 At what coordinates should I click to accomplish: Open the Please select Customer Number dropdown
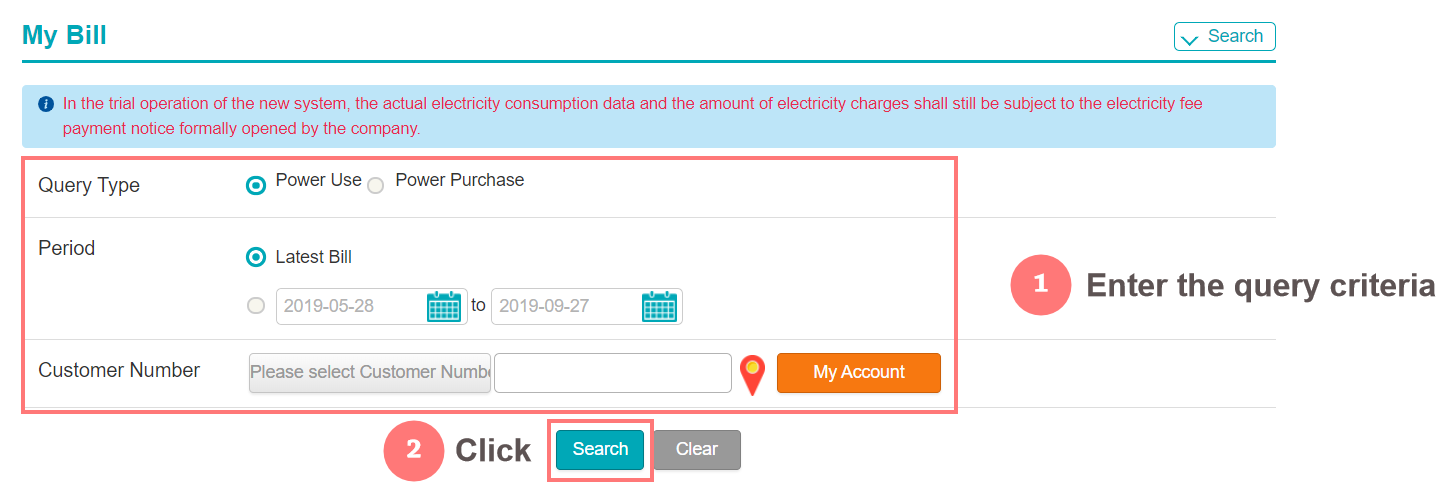click(x=370, y=372)
